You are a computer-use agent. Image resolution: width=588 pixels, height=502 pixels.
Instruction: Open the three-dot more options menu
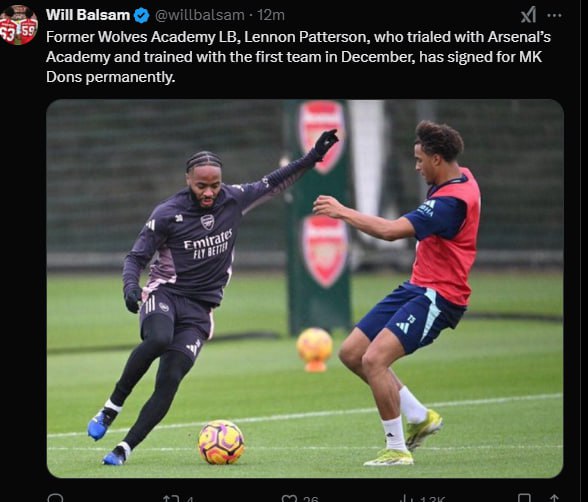[554, 16]
